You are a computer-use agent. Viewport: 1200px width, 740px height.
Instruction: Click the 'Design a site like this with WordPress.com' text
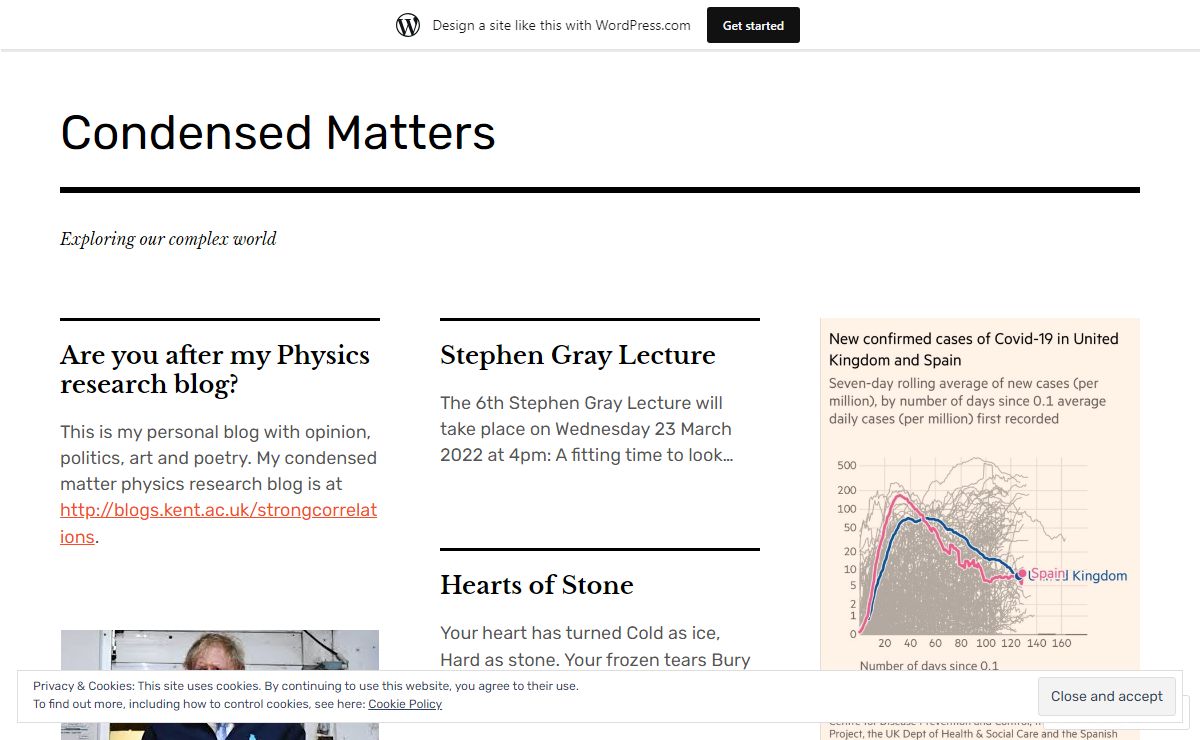coord(561,26)
